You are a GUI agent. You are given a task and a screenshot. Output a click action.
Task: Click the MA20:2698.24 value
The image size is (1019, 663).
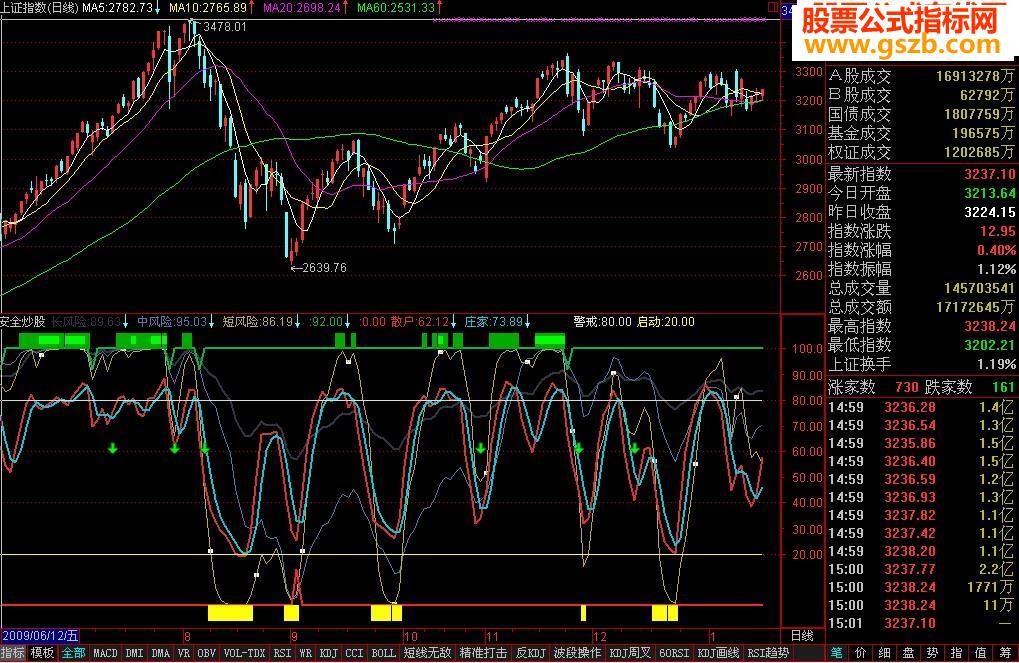[x=302, y=8]
